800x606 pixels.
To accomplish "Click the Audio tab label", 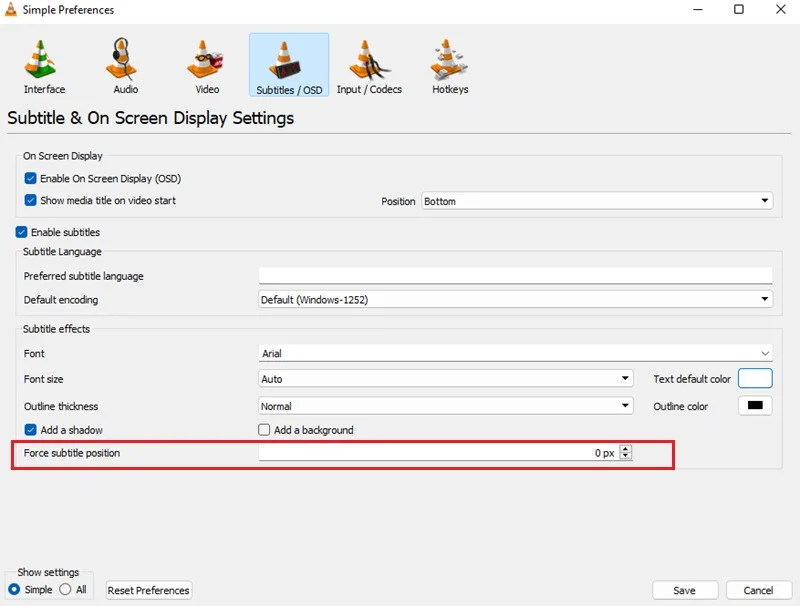I will tap(126, 89).
